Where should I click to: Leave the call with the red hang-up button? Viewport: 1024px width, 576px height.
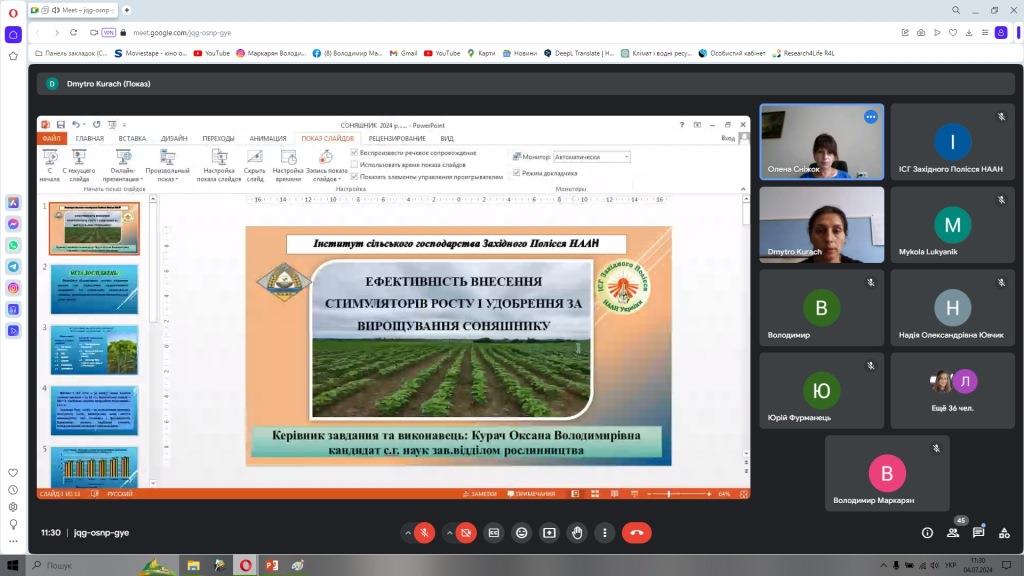[636, 533]
